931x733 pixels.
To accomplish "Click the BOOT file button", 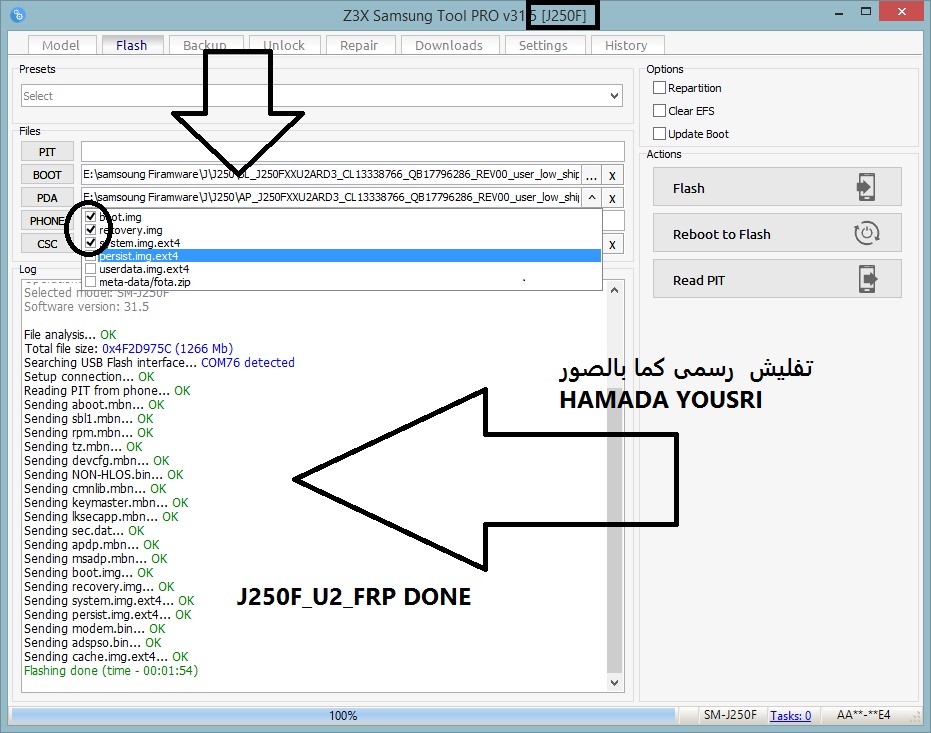I will pyautogui.click(x=48, y=175).
